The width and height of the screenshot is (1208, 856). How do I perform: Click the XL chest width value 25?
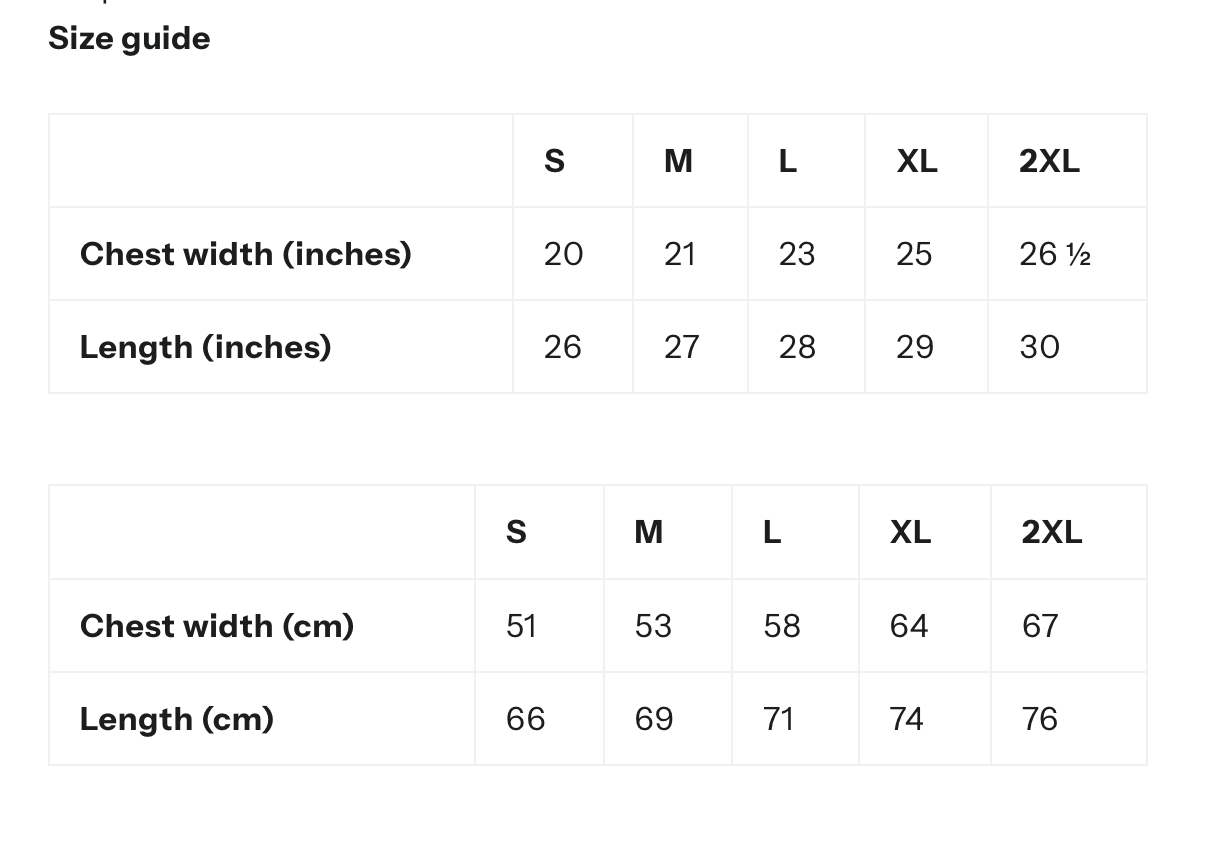[914, 254]
